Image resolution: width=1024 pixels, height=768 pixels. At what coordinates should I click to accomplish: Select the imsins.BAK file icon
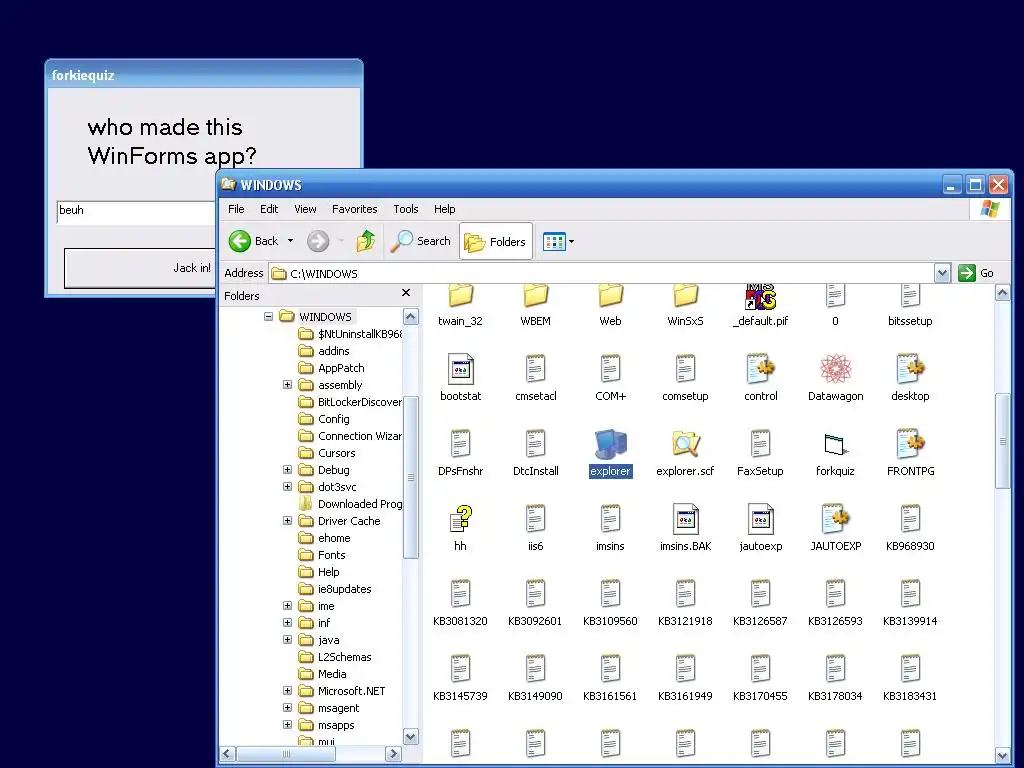pos(685,519)
